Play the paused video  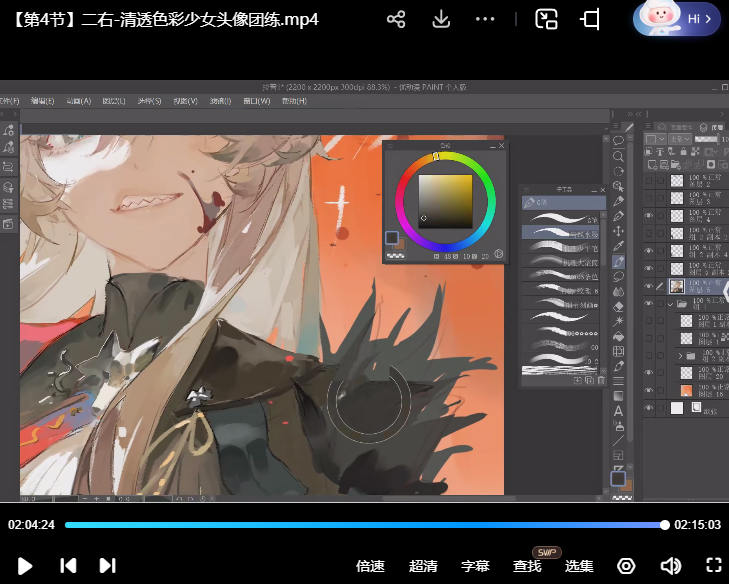coord(25,565)
